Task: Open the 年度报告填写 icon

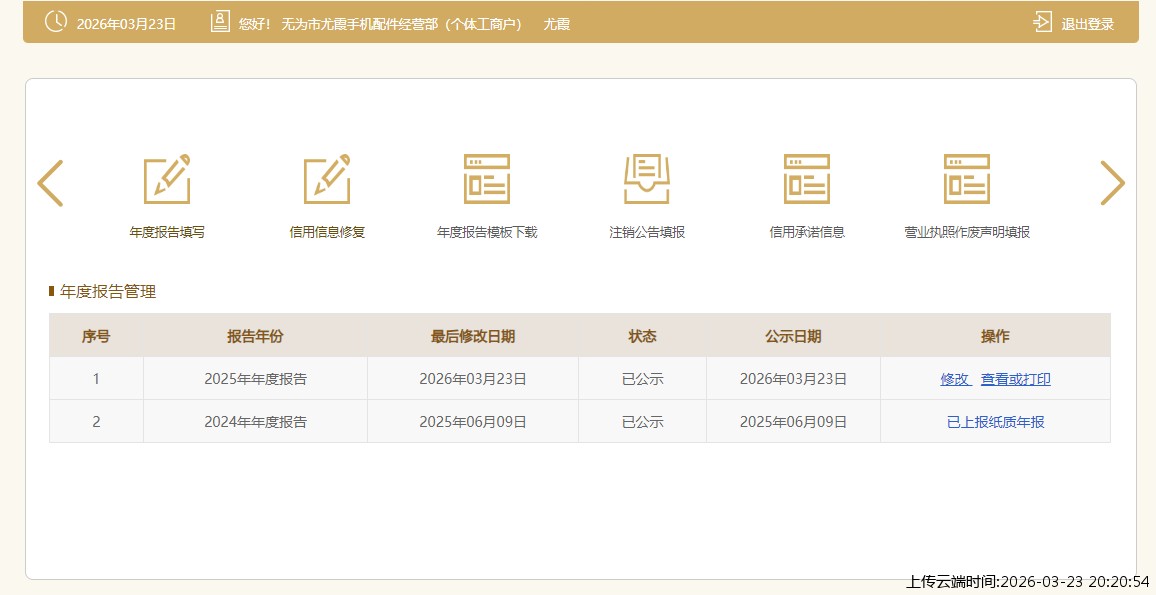Action: (167, 180)
